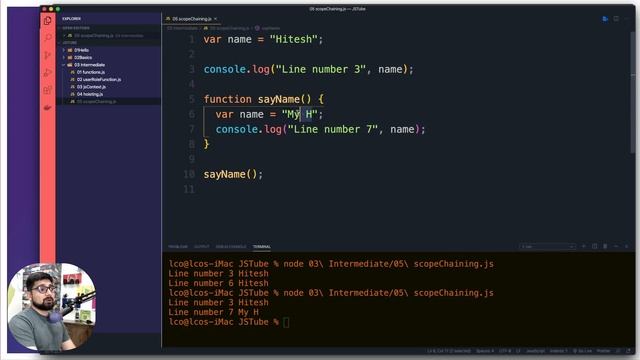Open the Explorer view in activity bar
Image resolution: width=640 pixels, height=360 pixels.
[48, 20]
